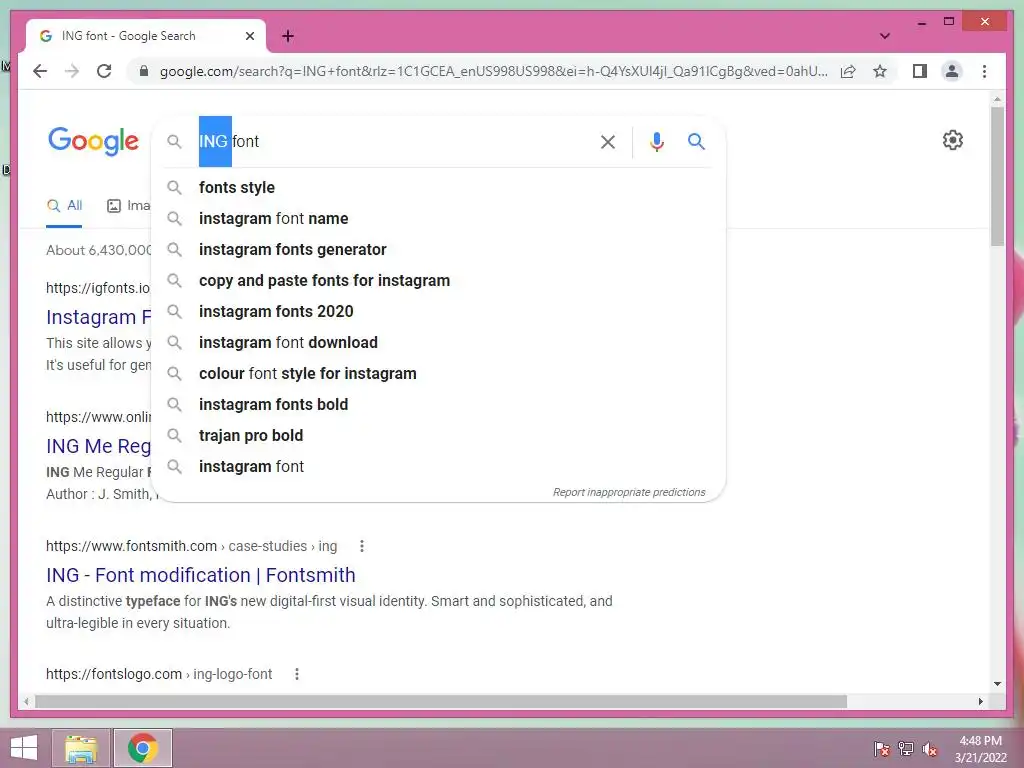Click the forward navigation arrow

point(72,71)
